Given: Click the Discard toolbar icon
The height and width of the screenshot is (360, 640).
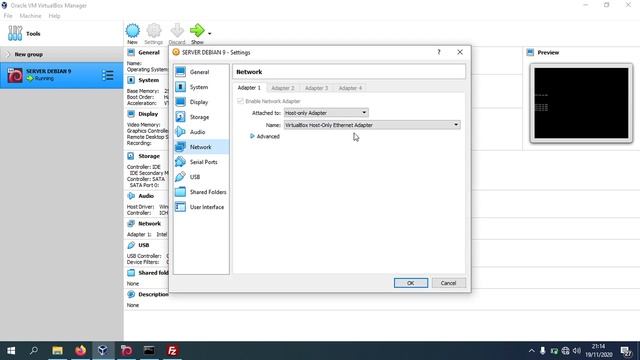Looking at the screenshot, I should [x=177, y=31].
